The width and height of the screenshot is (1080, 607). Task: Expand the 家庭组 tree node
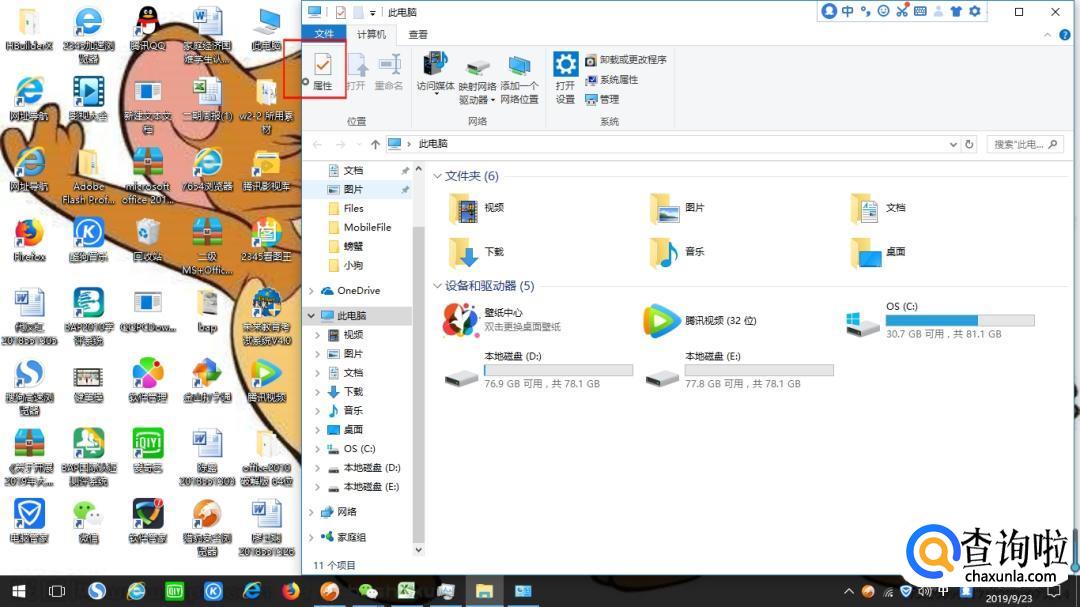coord(311,537)
